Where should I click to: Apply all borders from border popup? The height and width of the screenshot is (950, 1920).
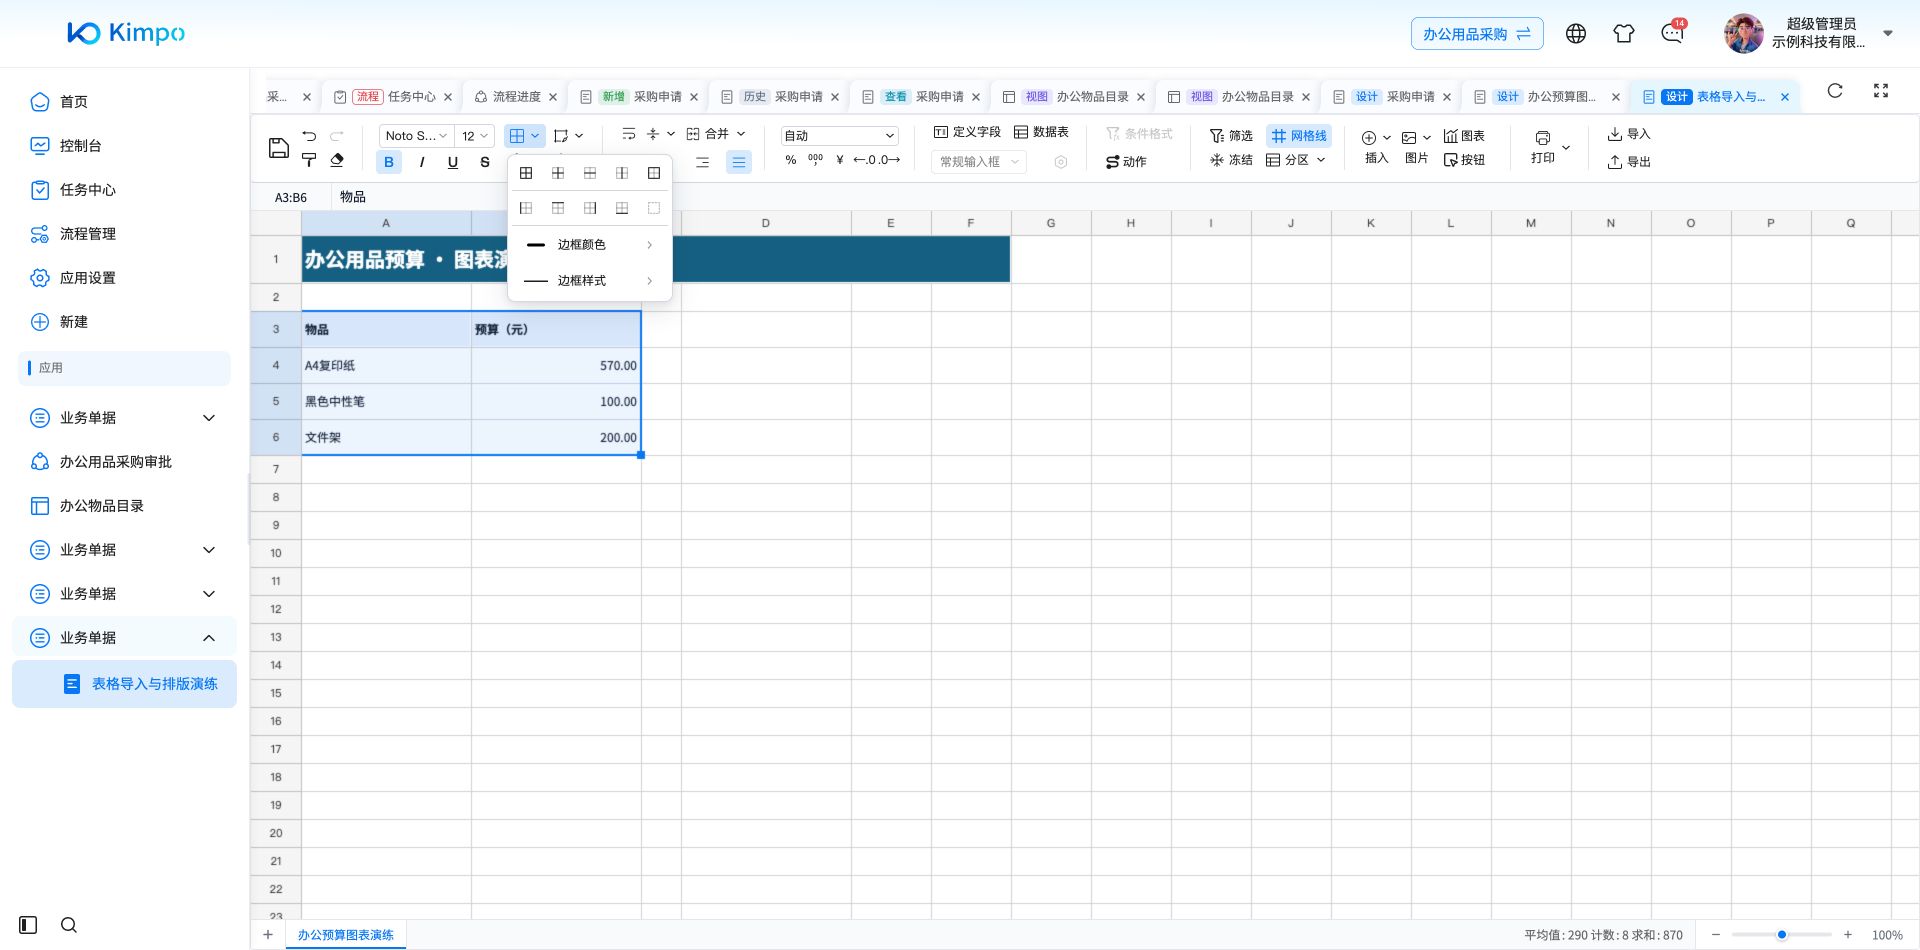pos(526,173)
